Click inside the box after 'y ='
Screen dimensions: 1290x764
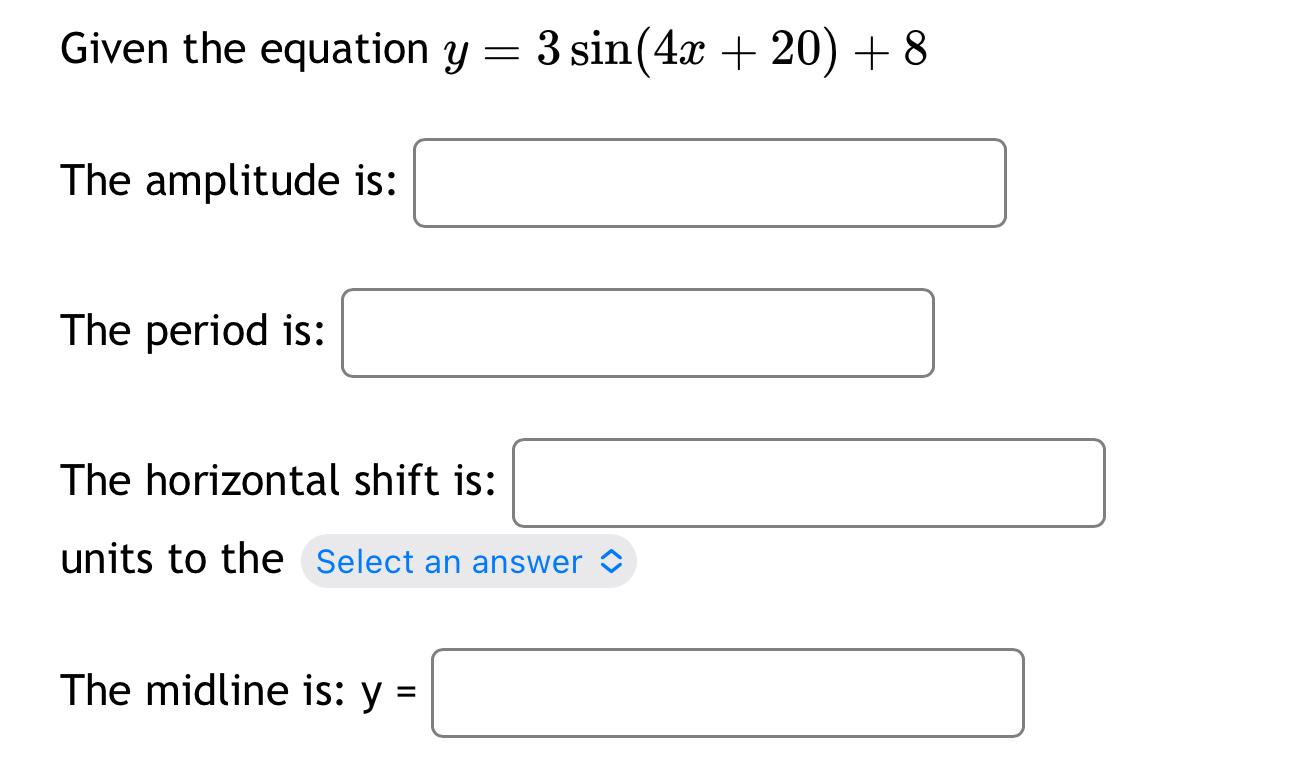[x=728, y=693]
